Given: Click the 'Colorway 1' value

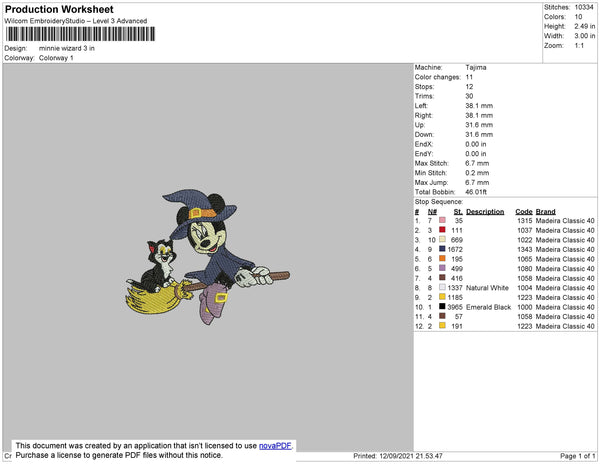Looking at the screenshot, I should pos(56,58).
